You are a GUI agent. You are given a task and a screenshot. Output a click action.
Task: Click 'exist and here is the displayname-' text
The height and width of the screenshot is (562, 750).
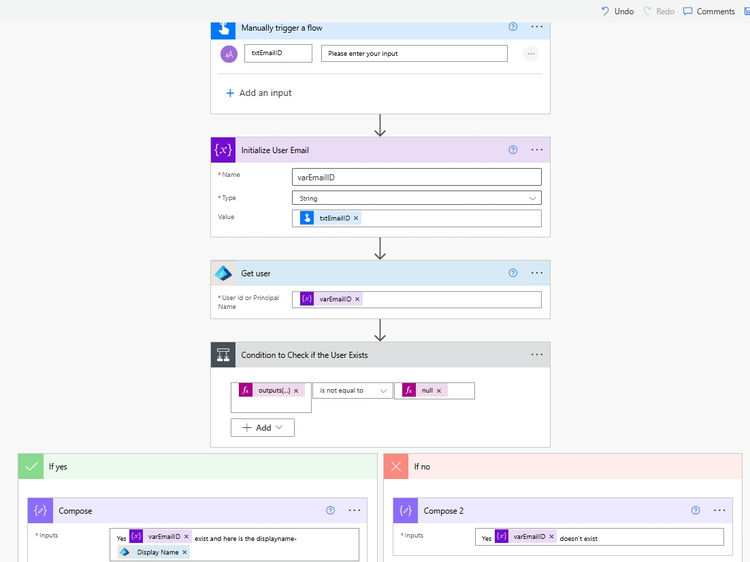pyautogui.click(x=245, y=538)
